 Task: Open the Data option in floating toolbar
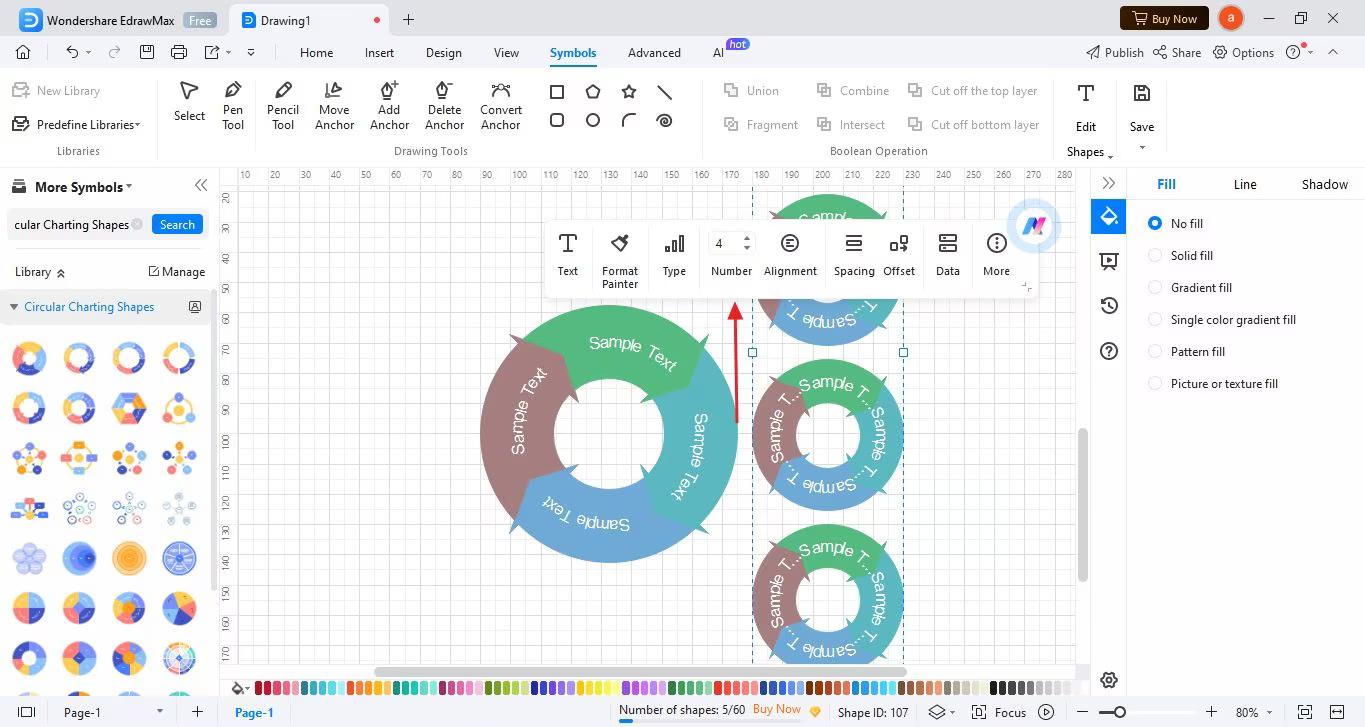point(948,255)
